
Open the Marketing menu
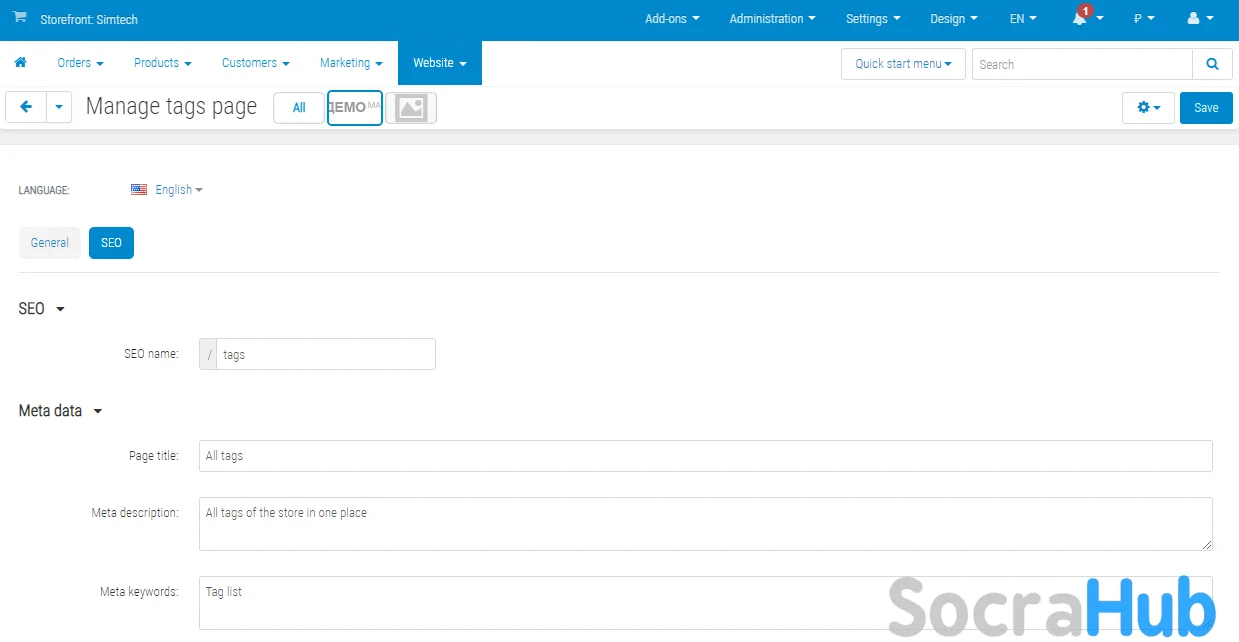click(x=351, y=63)
